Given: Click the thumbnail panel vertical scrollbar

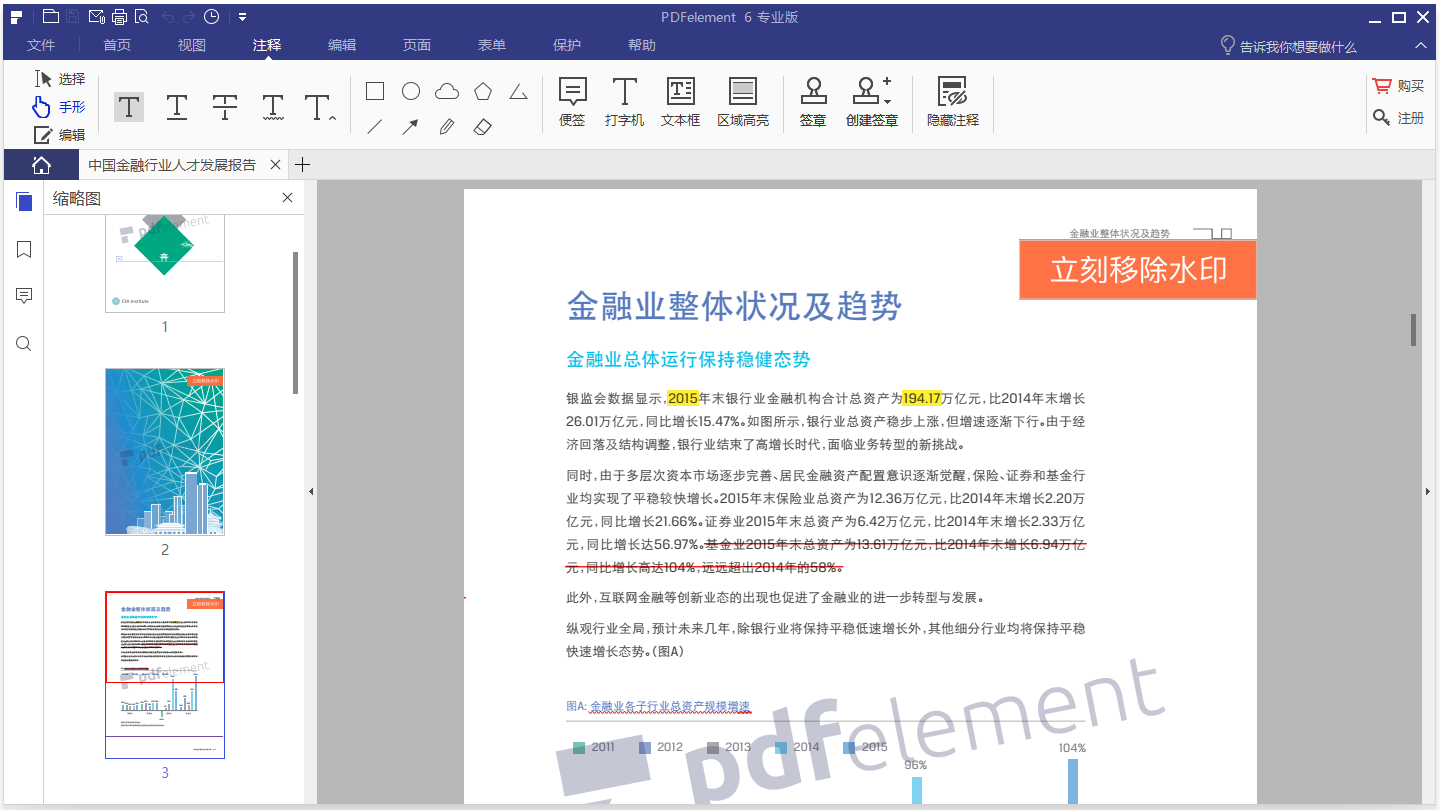Looking at the screenshot, I should (x=295, y=323).
